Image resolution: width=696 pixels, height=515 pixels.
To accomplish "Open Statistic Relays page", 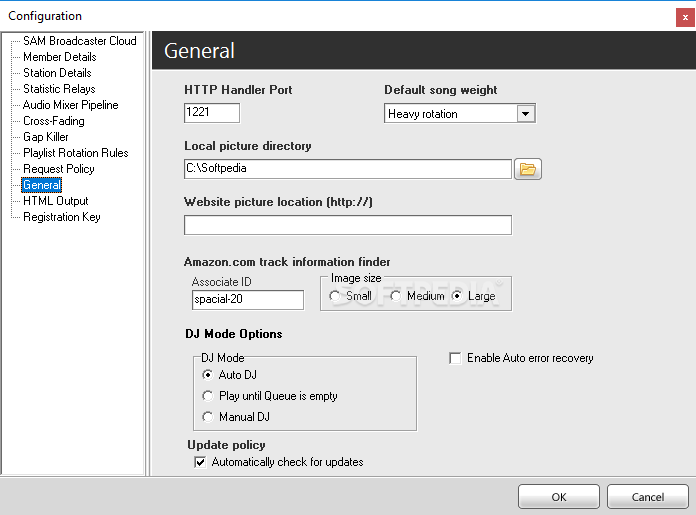I will [59, 89].
